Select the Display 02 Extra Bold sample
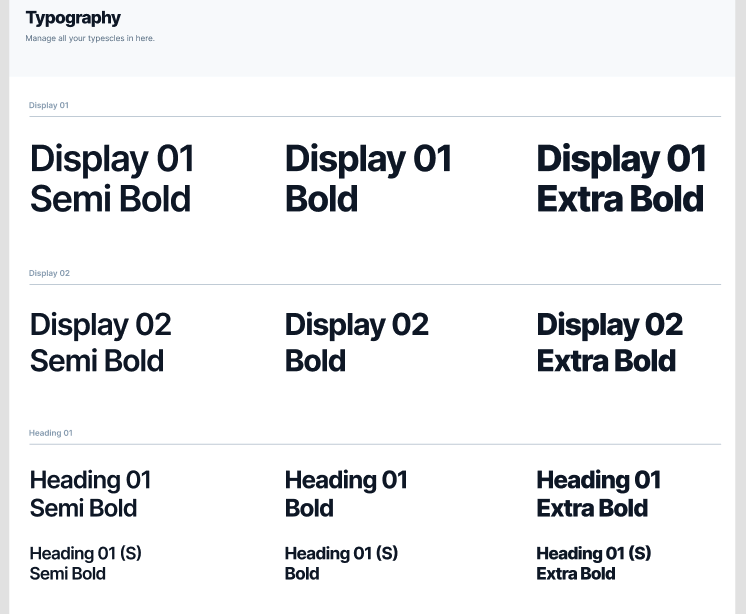 pos(609,342)
